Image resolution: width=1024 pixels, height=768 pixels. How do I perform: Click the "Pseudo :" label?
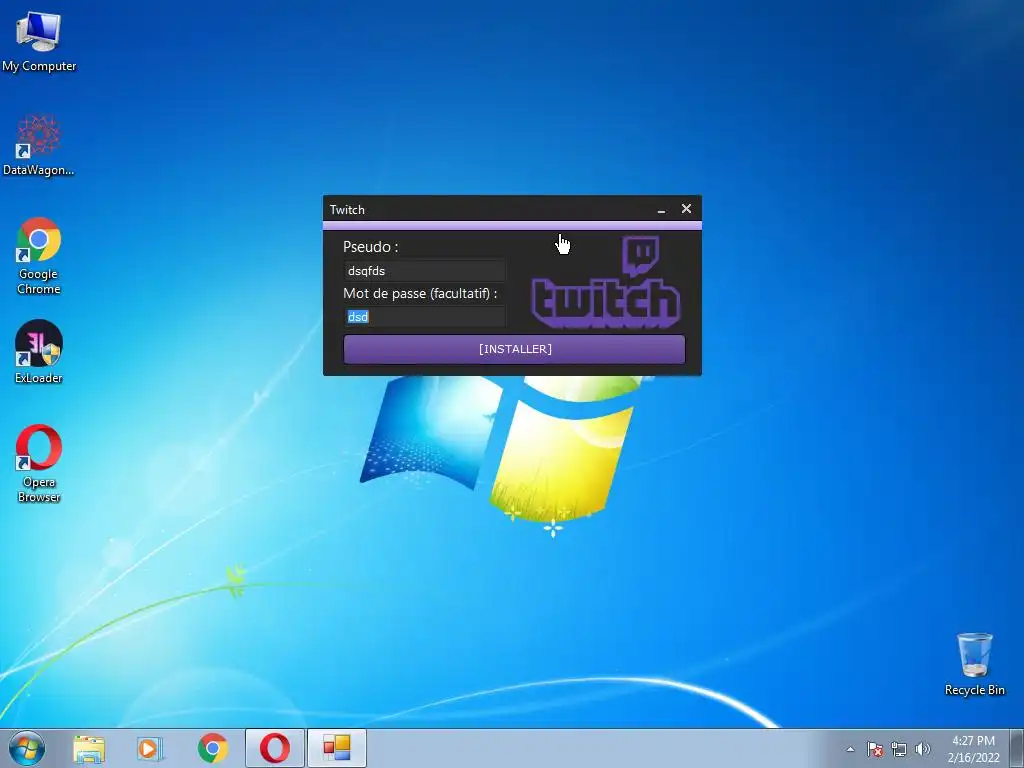(370, 247)
